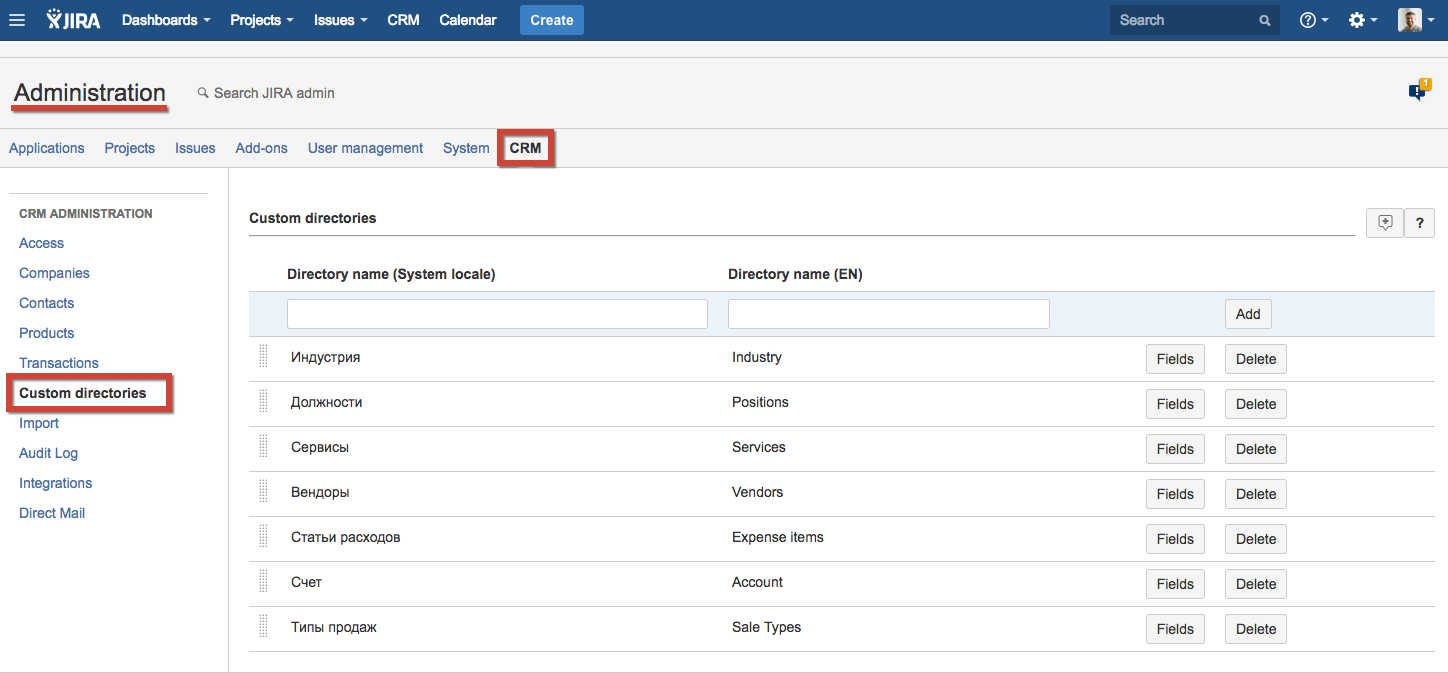
Task: Click the JIRA logo
Action: (73, 20)
